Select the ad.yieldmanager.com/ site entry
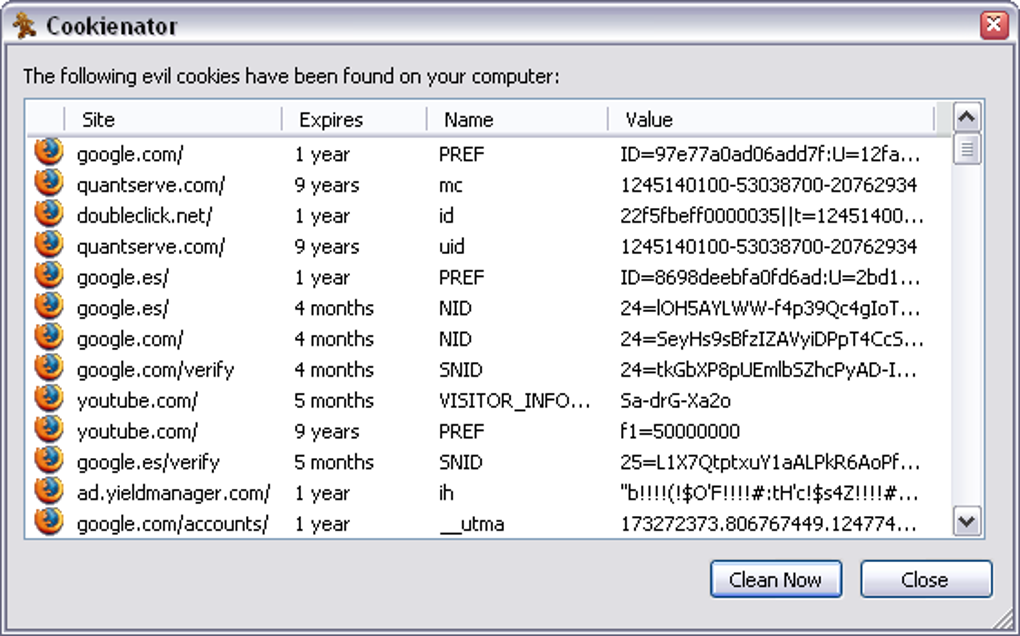This screenshot has width=1020, height=636. tap(173, 494)
